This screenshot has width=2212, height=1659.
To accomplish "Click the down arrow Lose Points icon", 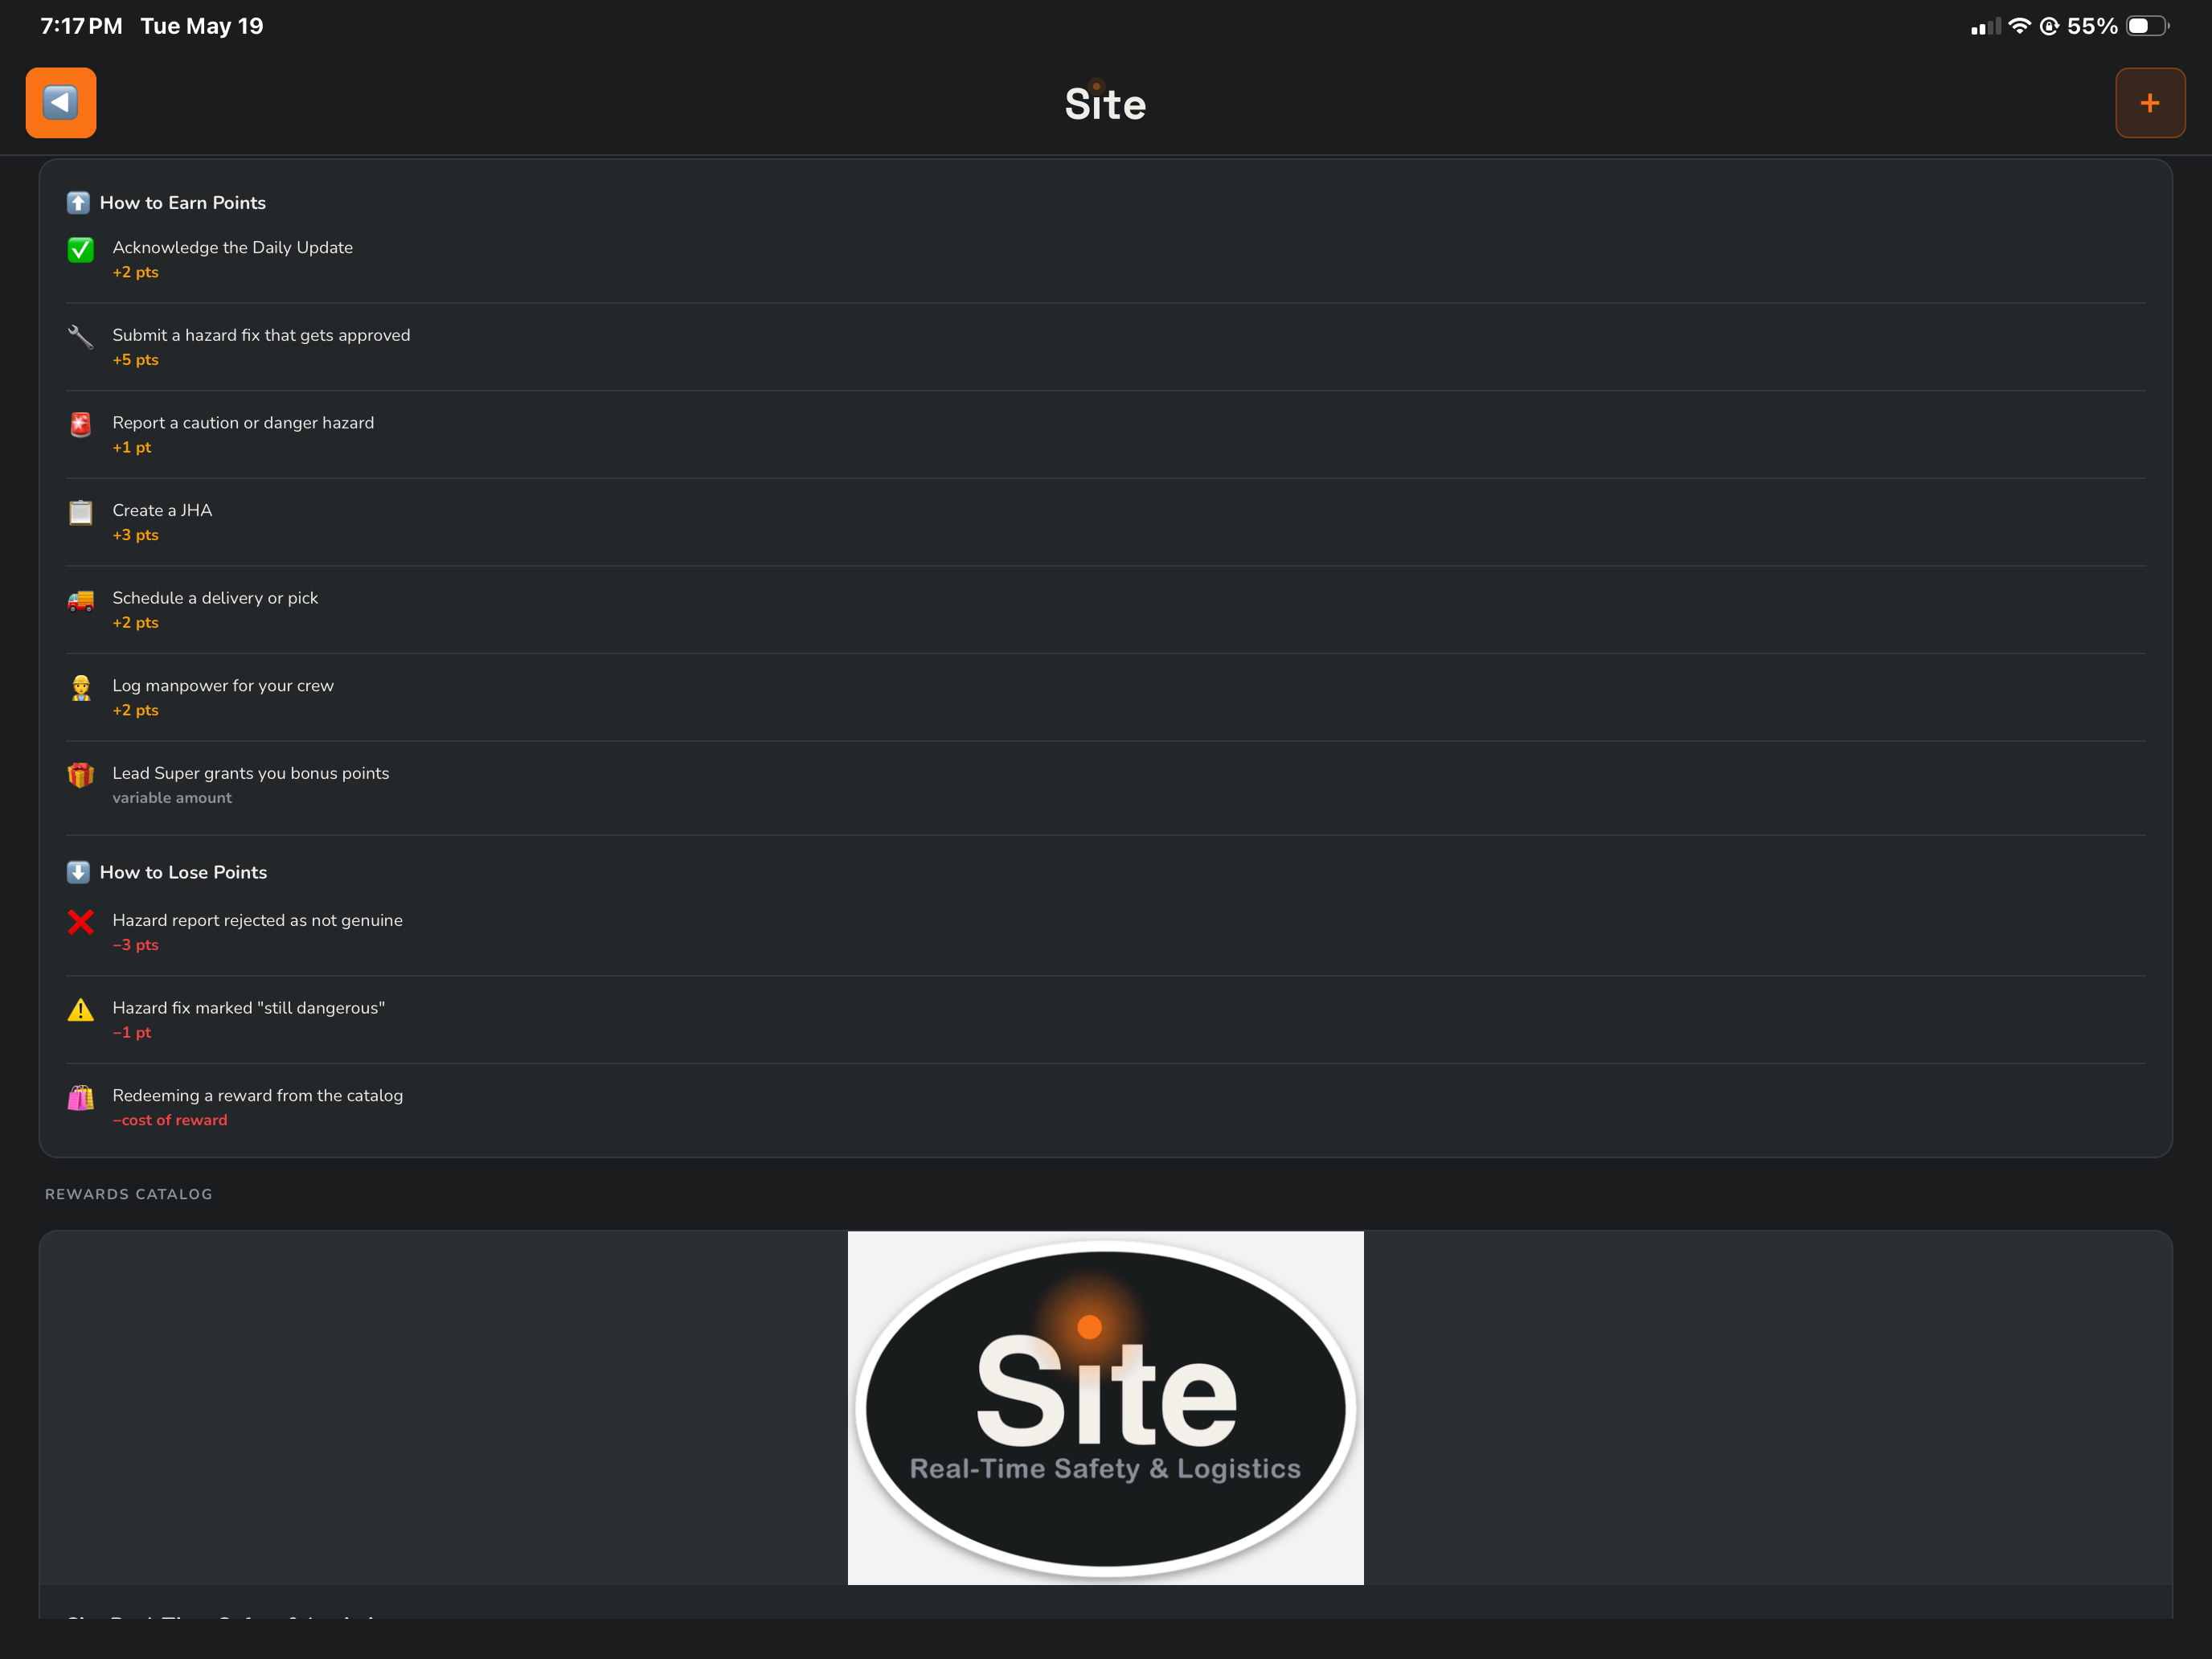I will pyautogui.click(x=78, y=872).
